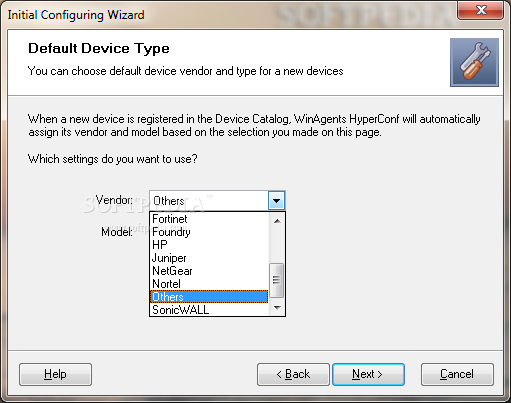The width and height of the screenshot is (511, 403).
Task: Click the wrench and screwdriver wizard icon
Action: click(x=474, y=62)
